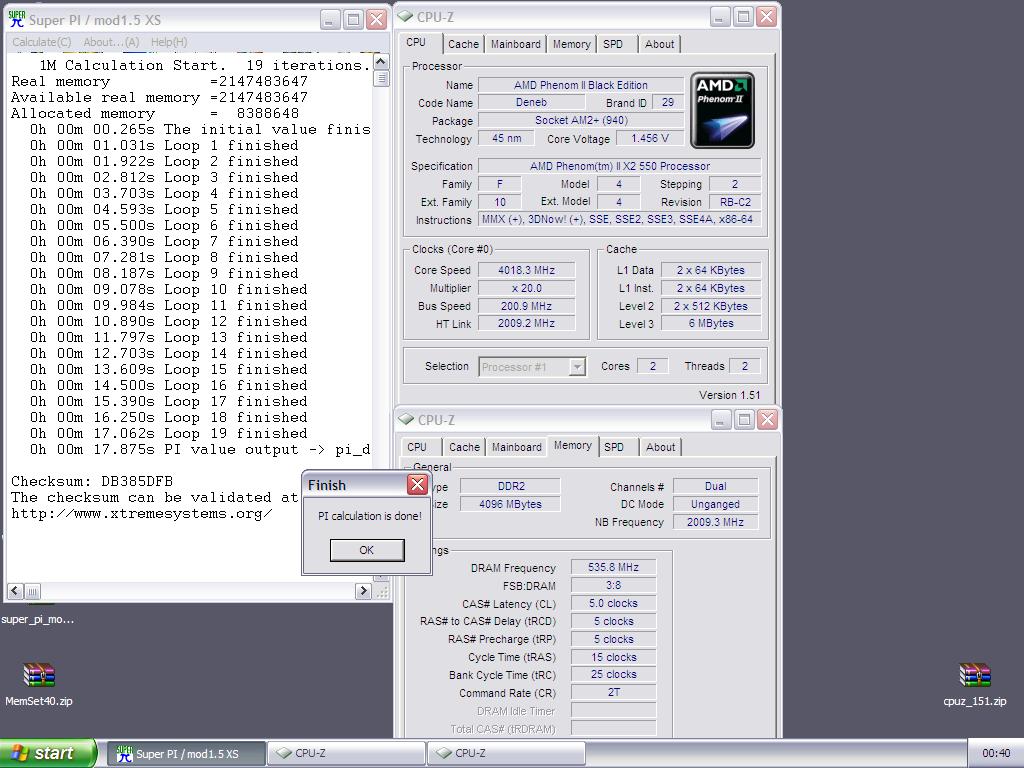Click Super PI horizontal scroll left arrow
The height and width of the screenshot is (768, 1024).
(15, 592)
